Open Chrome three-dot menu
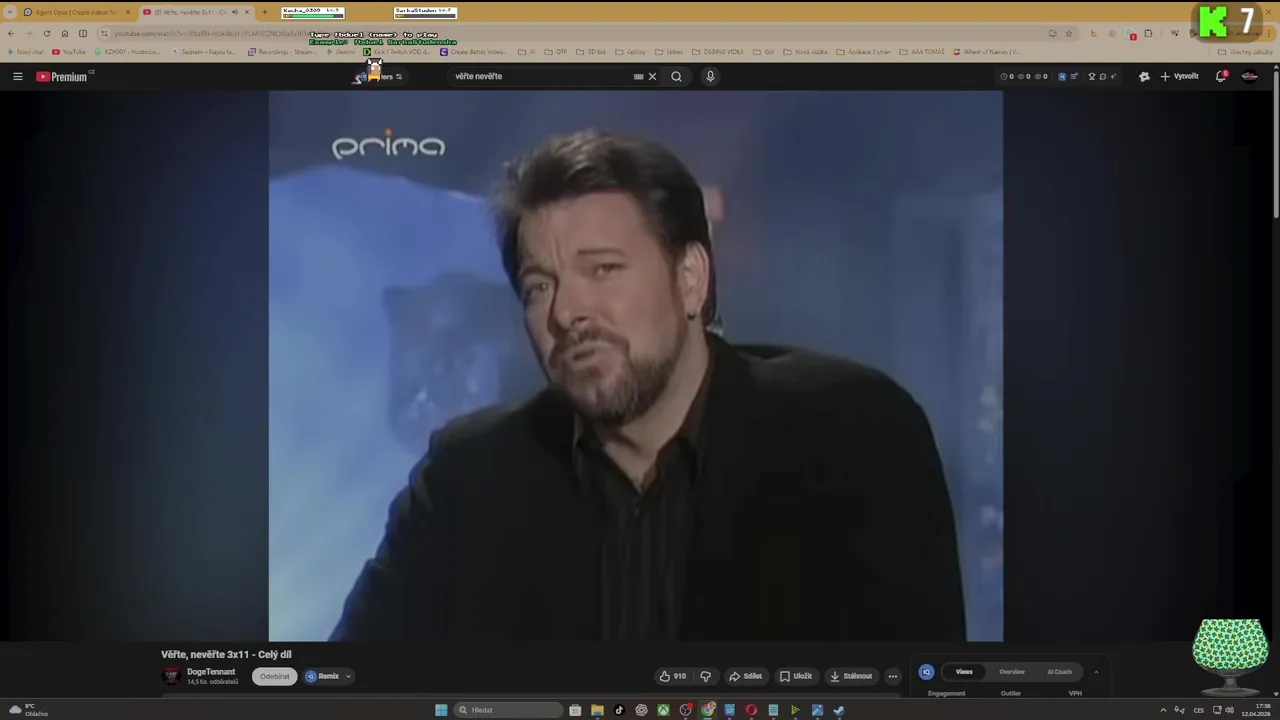Screen dimensions: 1280x720 coord(1268,33)
